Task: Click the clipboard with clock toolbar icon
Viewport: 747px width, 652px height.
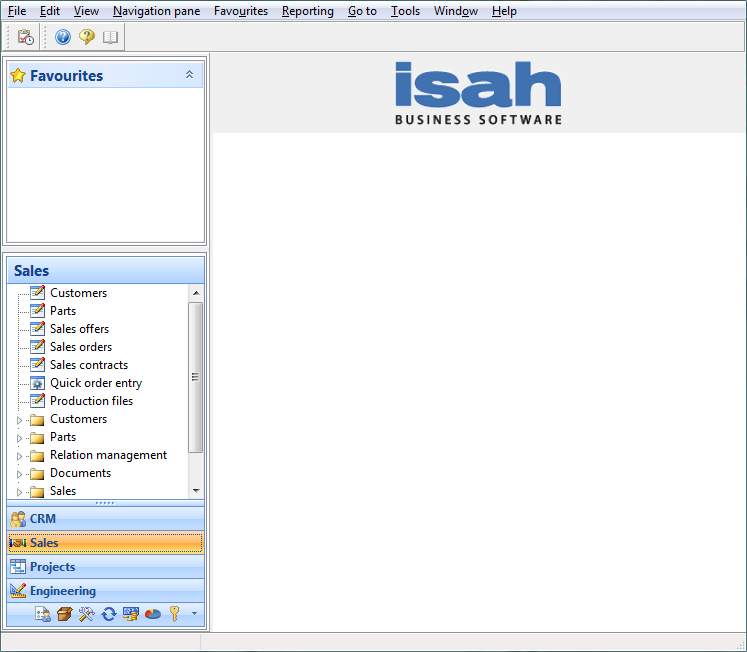Action: (x=25, y=37)
